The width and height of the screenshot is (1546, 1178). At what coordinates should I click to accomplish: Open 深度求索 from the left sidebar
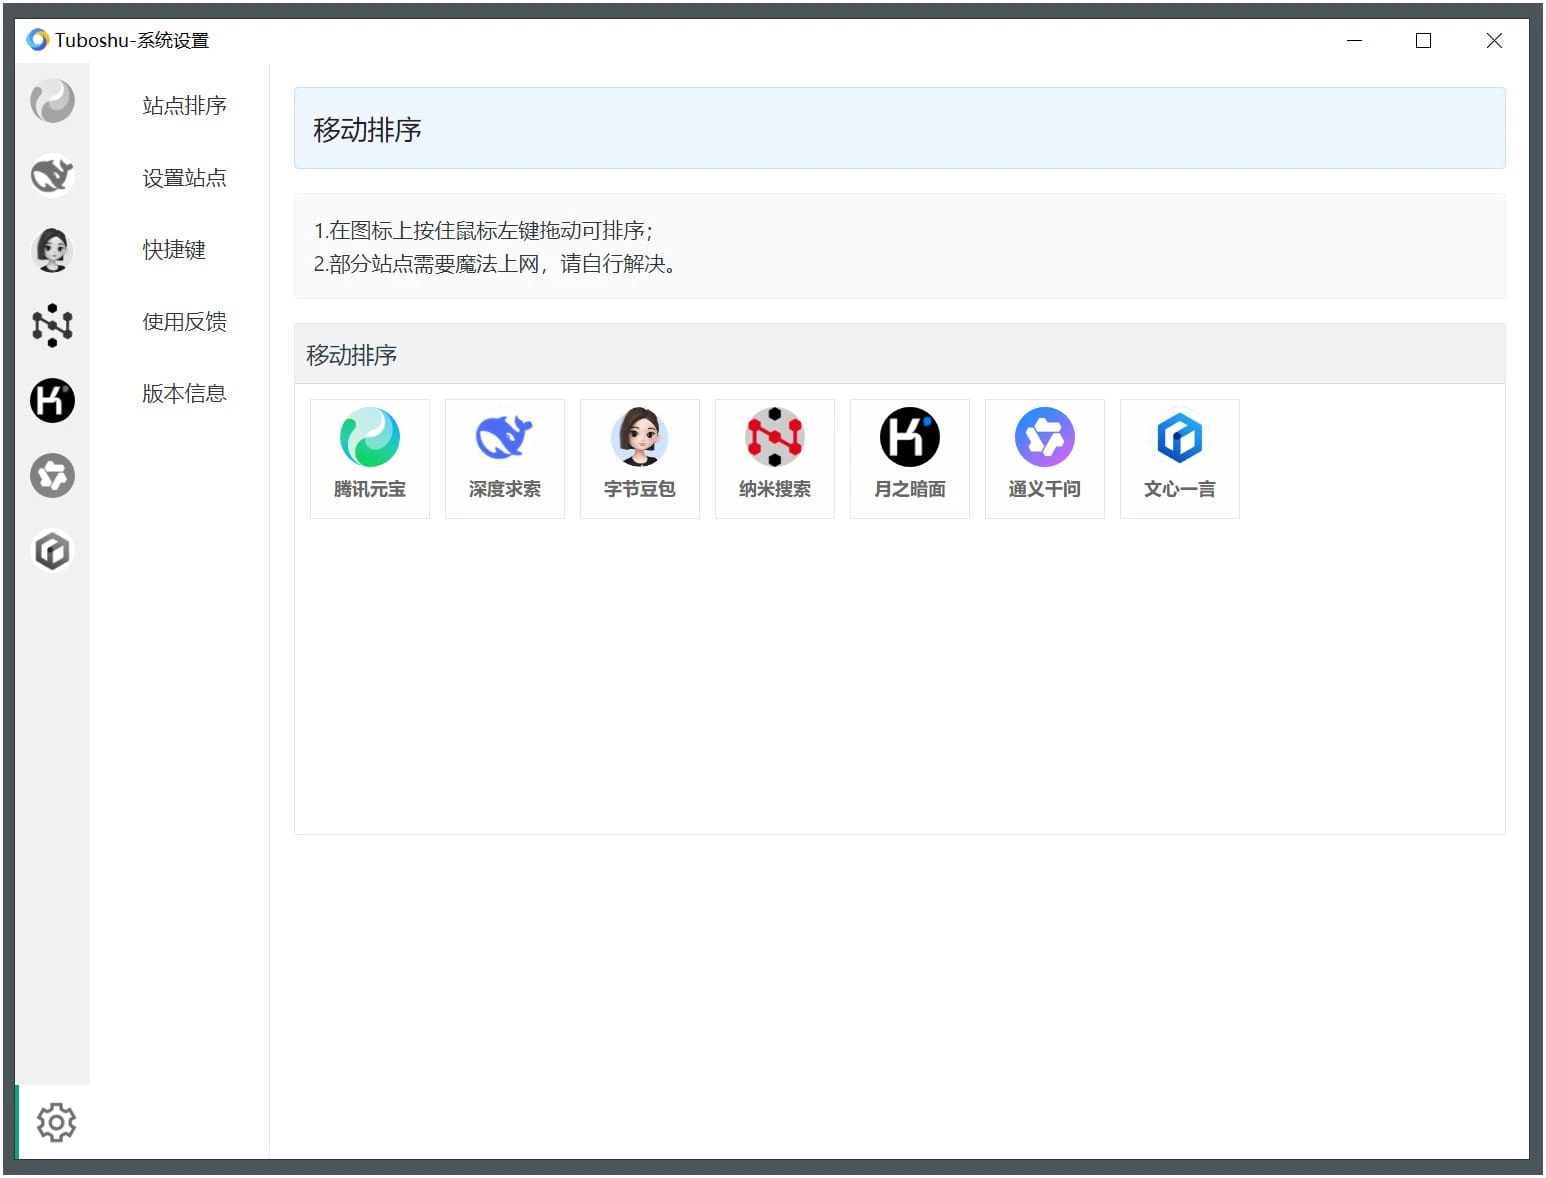(x=52, y=176)
